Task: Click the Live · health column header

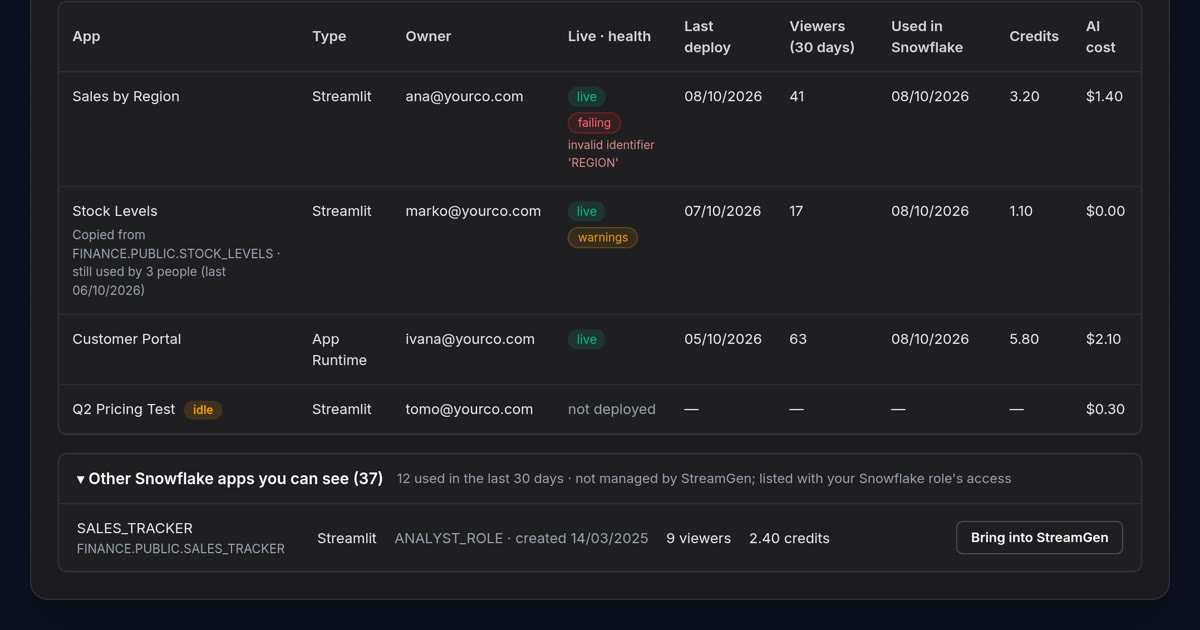Action: pyautogui.click(x=609, y=37)
